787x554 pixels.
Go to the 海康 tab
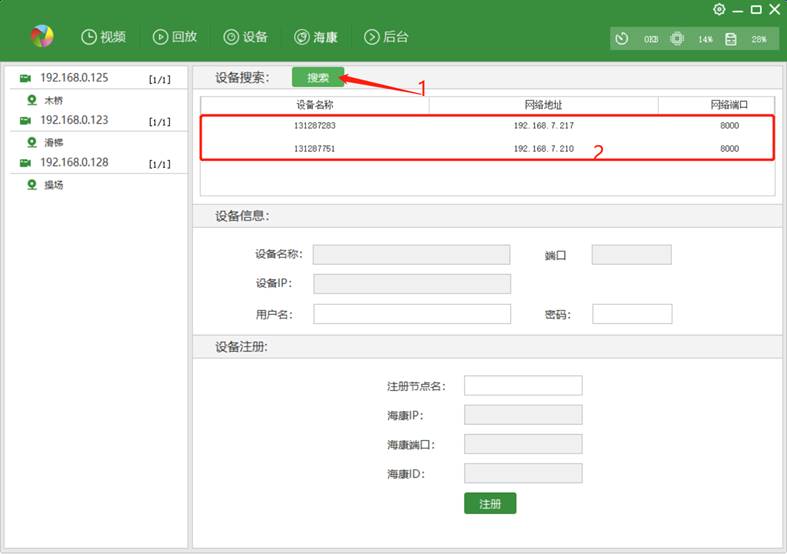pyautogui.click(x=316, y=37)
